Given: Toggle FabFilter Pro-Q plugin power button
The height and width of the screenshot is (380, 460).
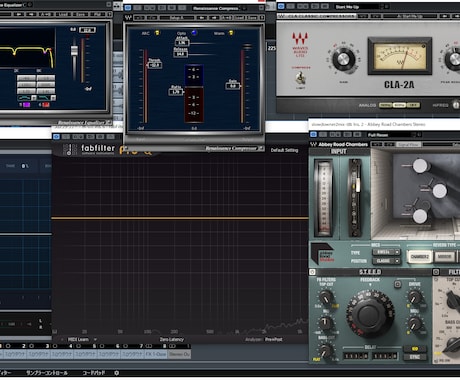Looking at the screenshot, I should pyautogui.click(x=56, y=137).
